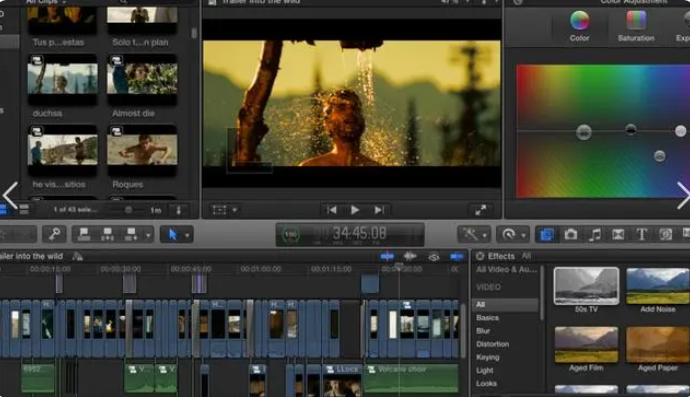Play the viewer video
The height and width of the screenshot is (397, 690).
tap(355, 210)
